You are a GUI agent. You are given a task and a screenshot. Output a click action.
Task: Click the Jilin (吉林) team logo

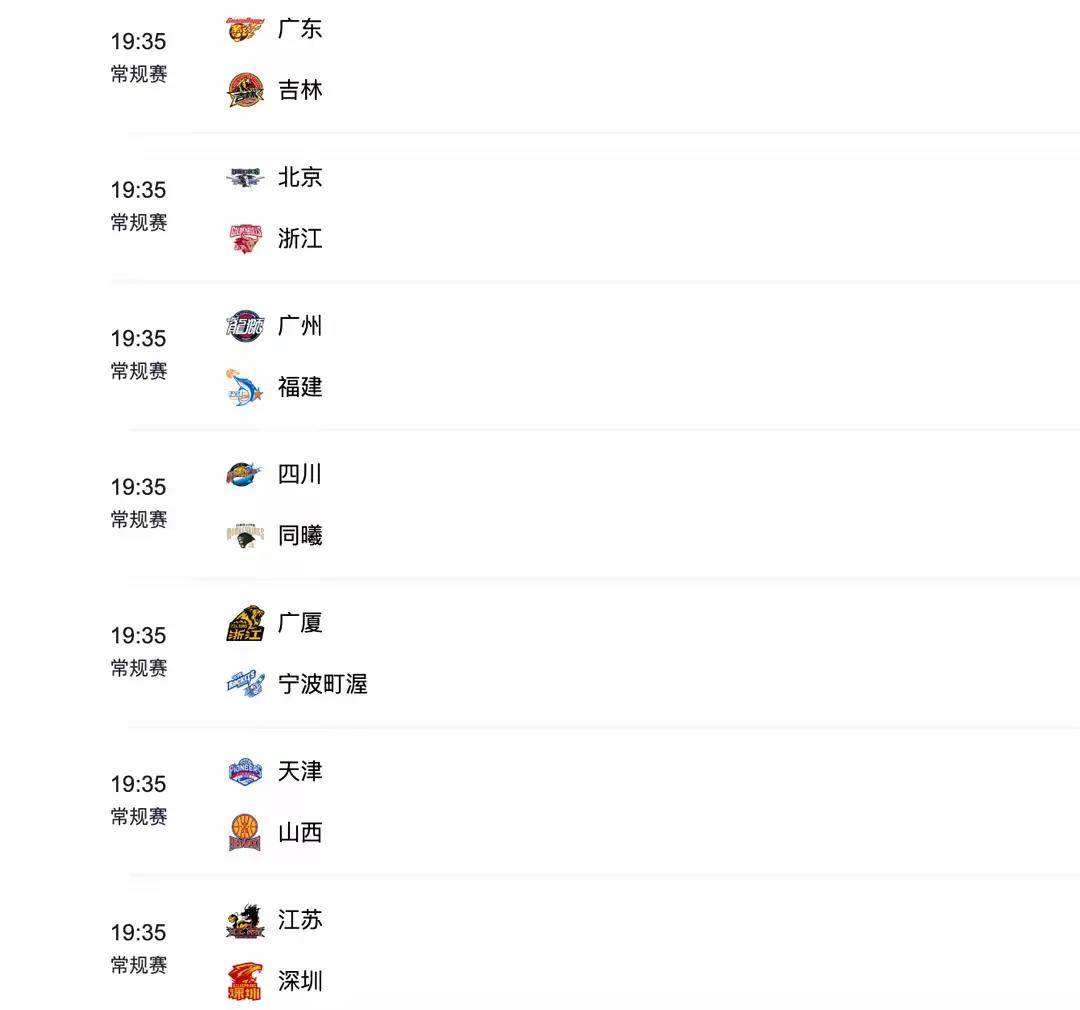(x=245, y=90)
